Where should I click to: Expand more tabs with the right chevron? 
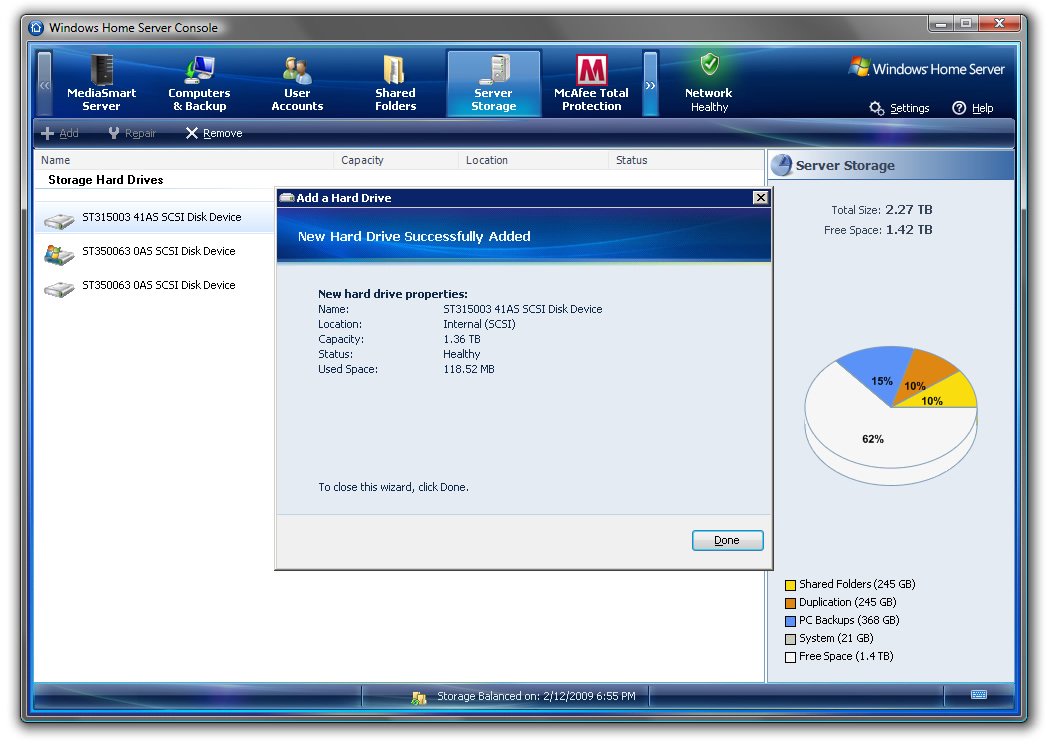650,85
